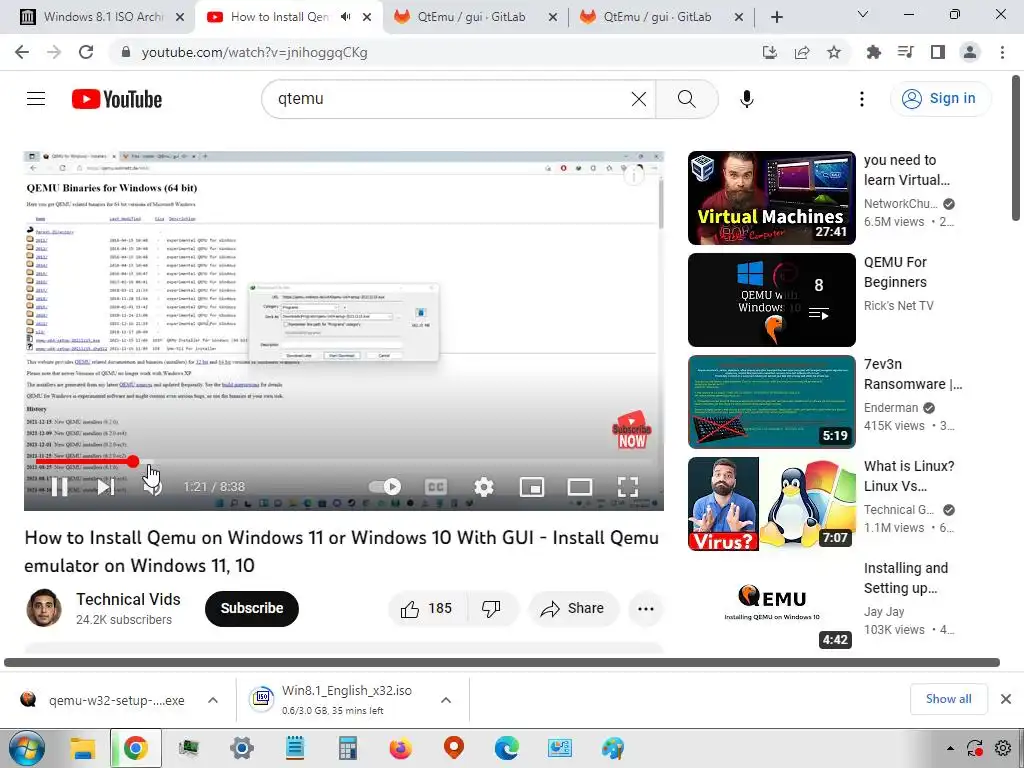Open Calculator from the taskbar
Viewport: 1024px width, 768px height.
347,748
